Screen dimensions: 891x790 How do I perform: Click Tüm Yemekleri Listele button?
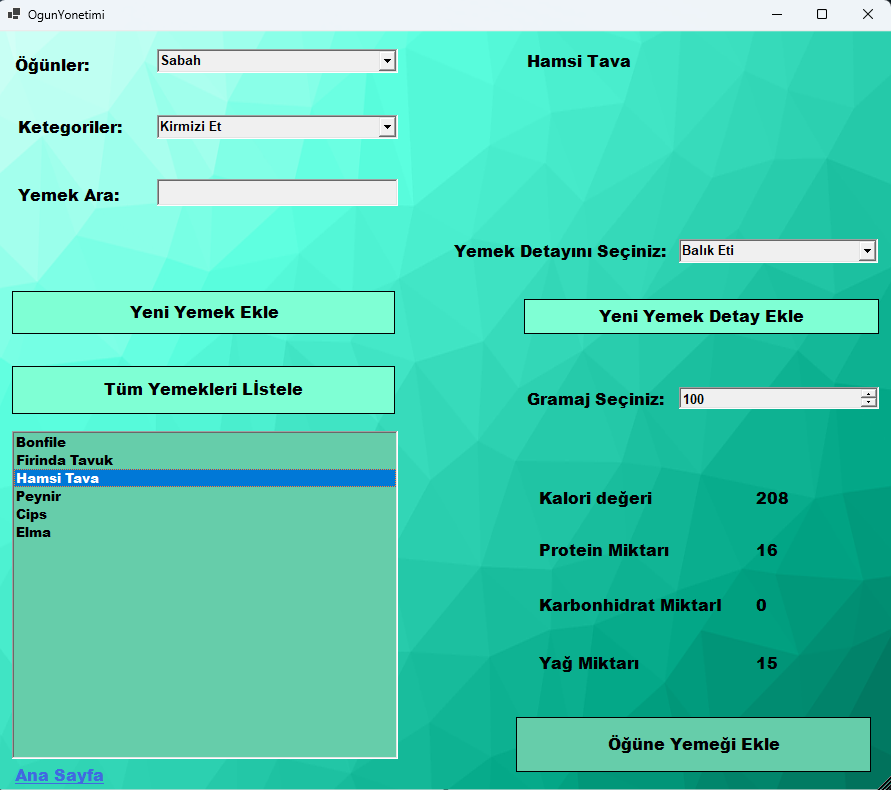pyautogui.click(x=203, y=390)
